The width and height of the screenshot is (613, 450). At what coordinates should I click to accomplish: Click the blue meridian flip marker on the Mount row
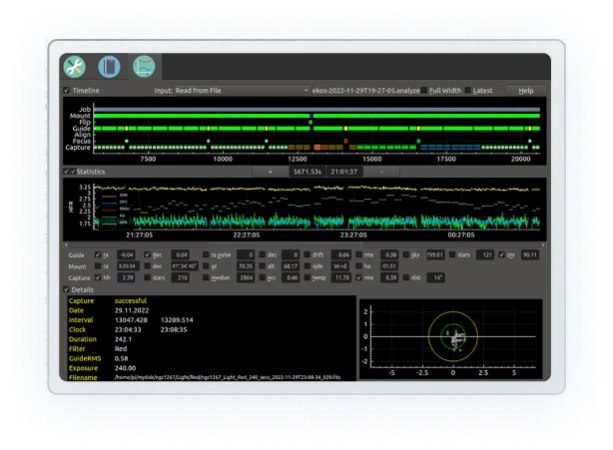click(311, 116)
